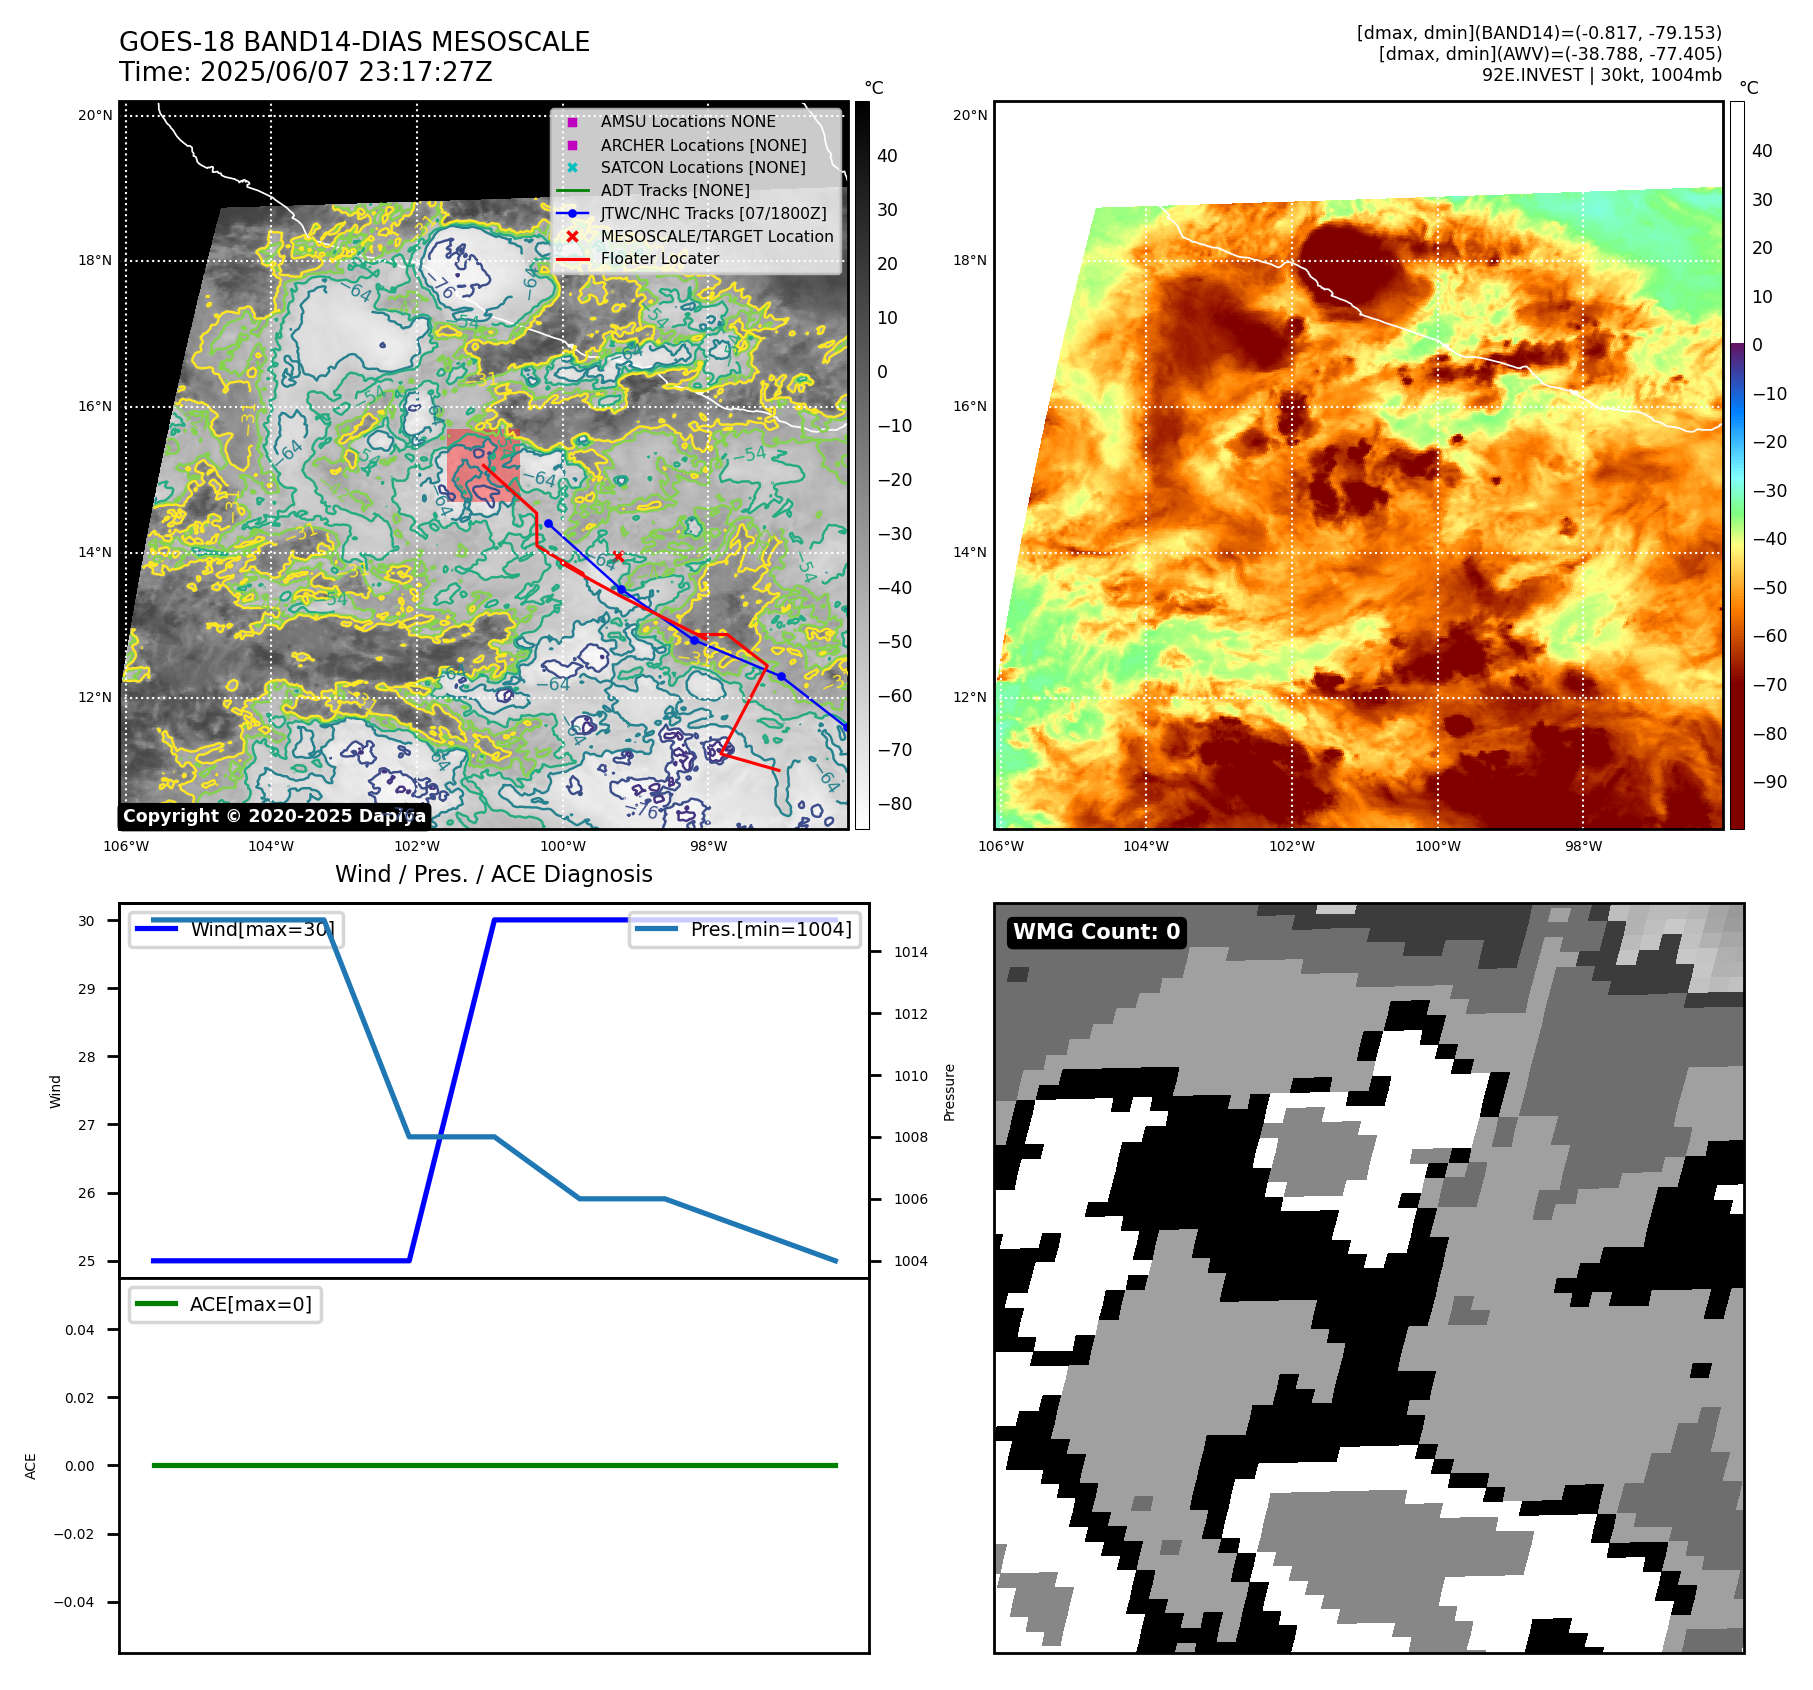Click the '12°N' label on the right map
Screen dimensions: 1813x1690
point(970,698)
